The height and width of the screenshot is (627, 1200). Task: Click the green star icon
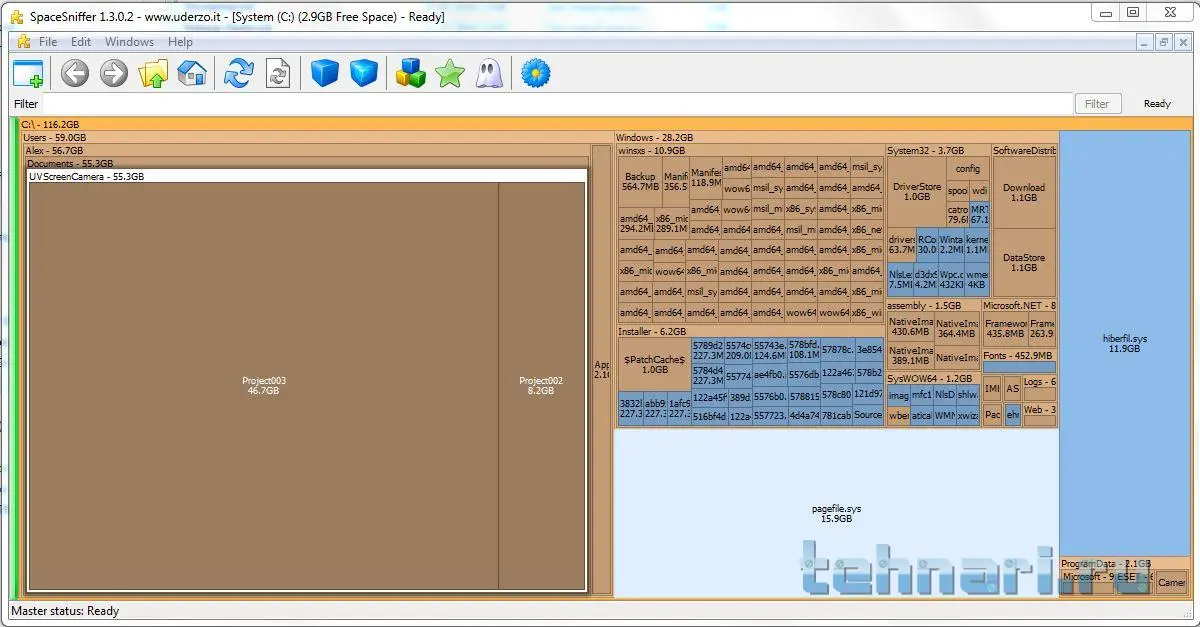click(x=450, y=73)
